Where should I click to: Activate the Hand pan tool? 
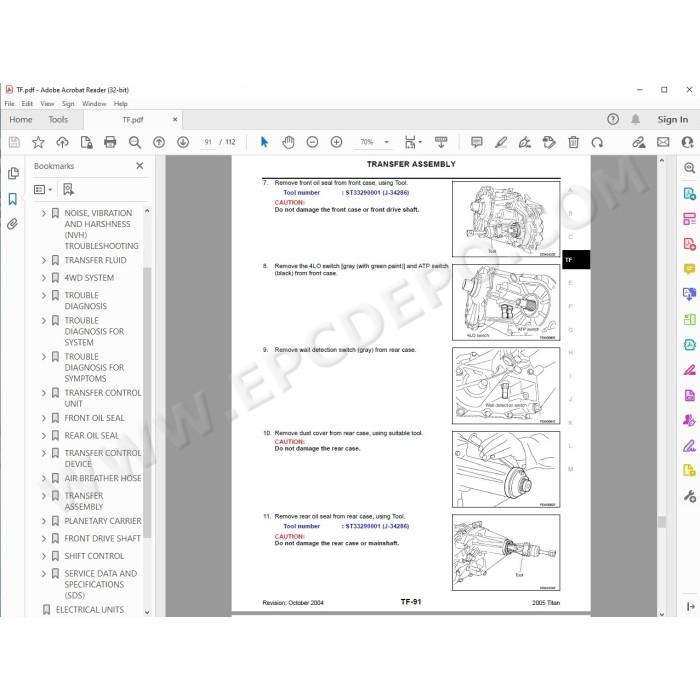click(288, 142)
